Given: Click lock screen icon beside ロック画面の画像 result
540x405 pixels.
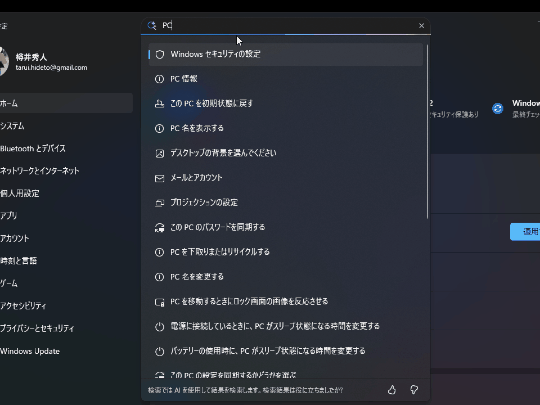Looking at the screenshot, I should coord(159,302).
